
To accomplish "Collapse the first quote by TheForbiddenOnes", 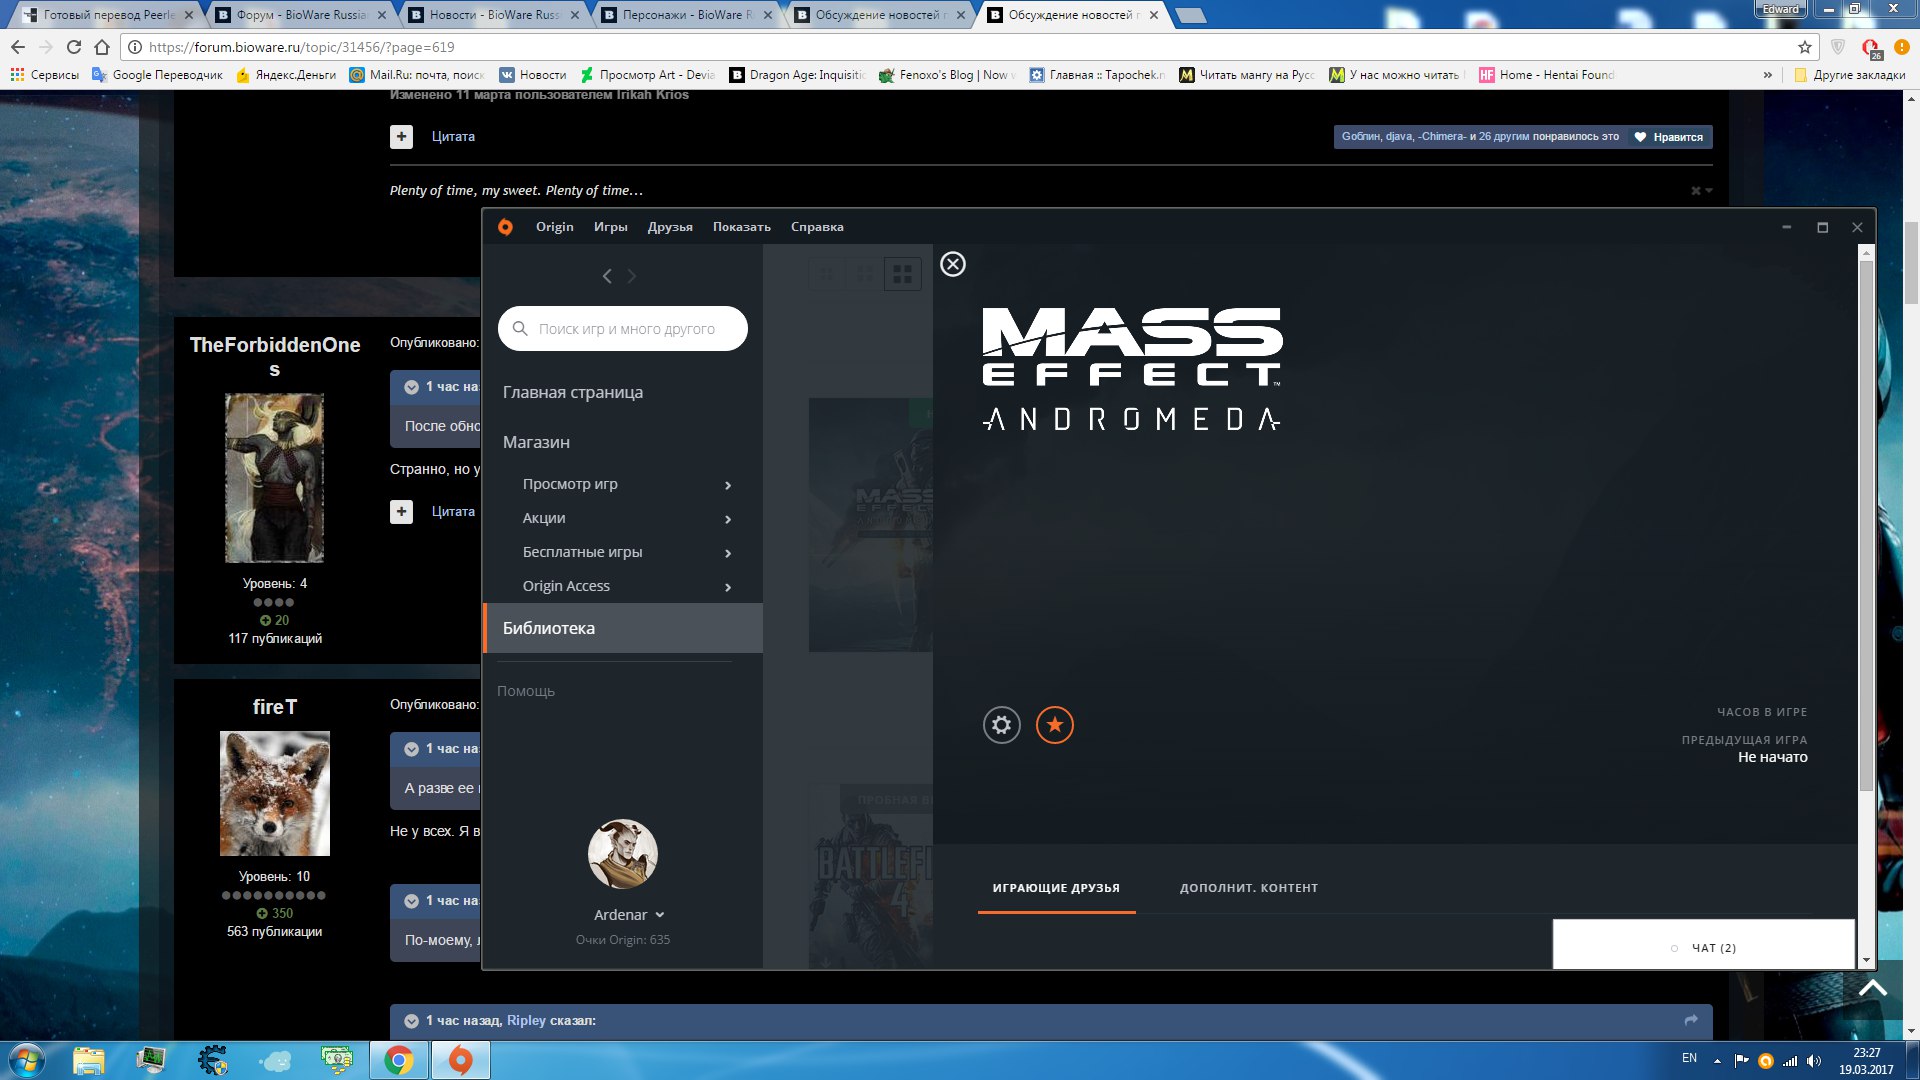I will coord(411,387).
